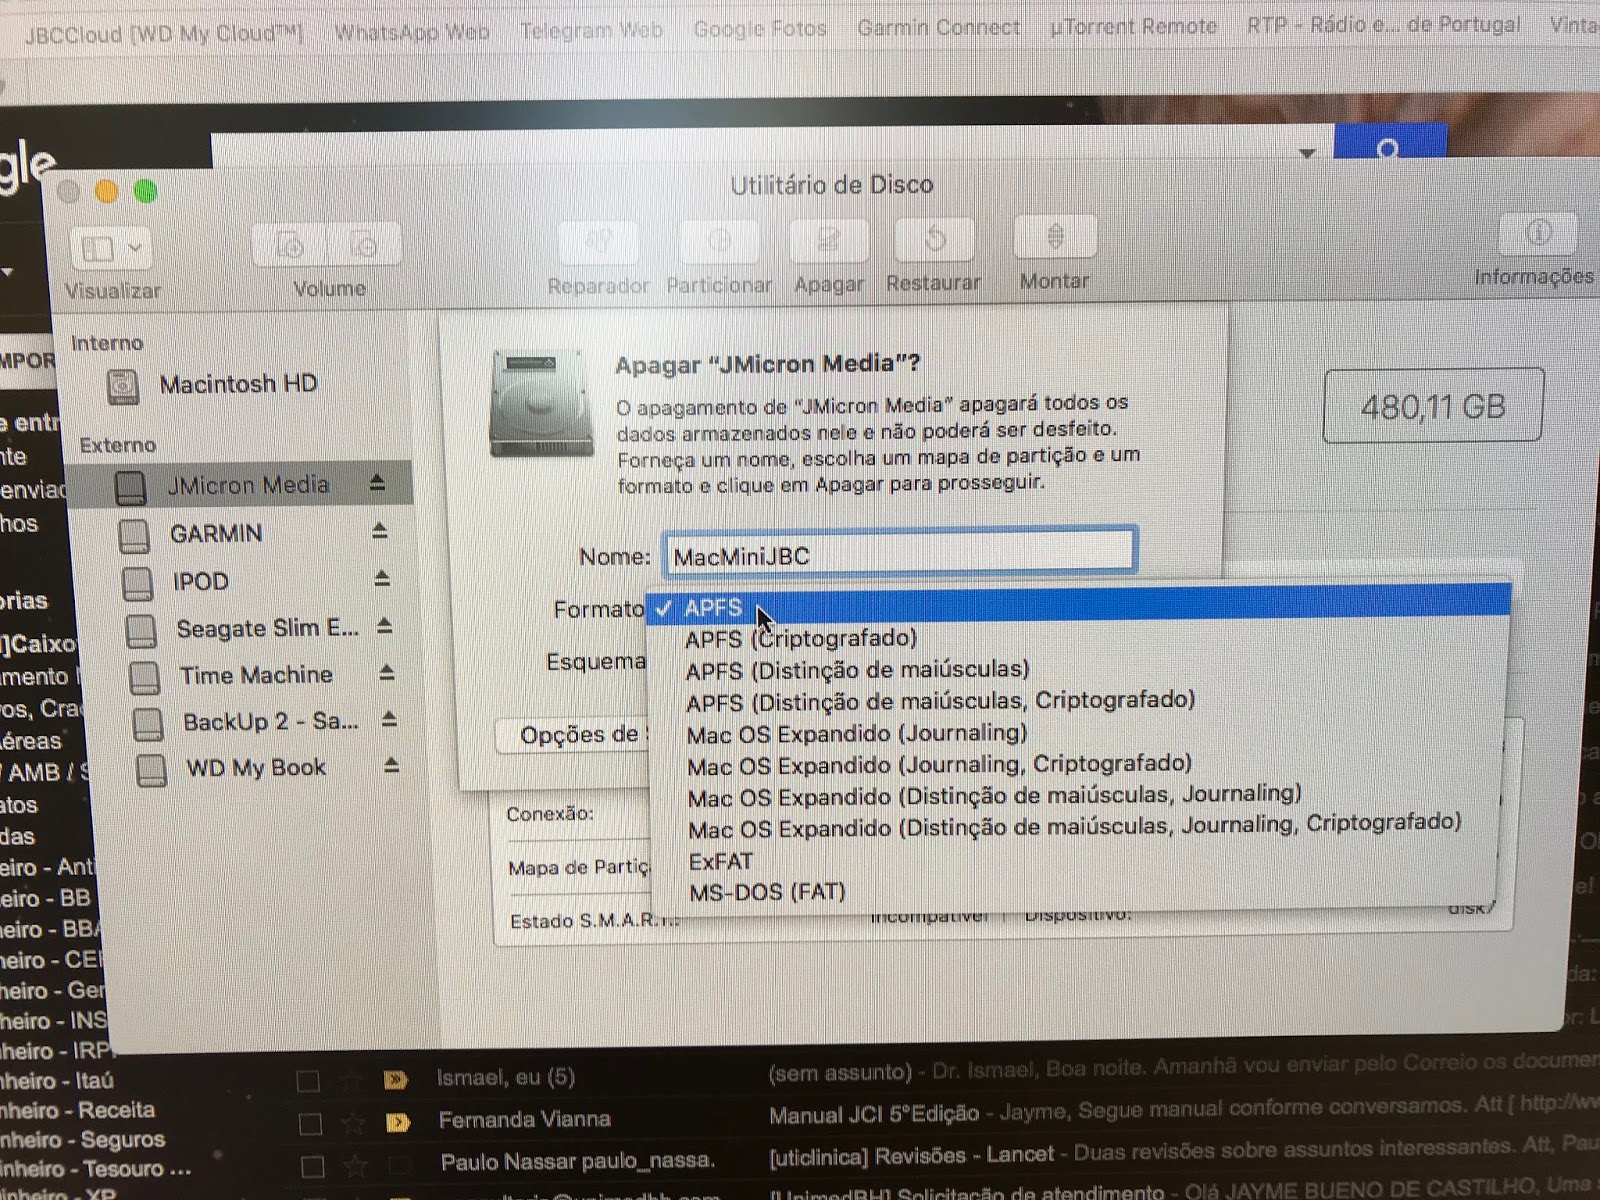Select Mac OS Expandido (Journaling) format option
This screenshot has height=1200, width=1600.
(856, 733)
